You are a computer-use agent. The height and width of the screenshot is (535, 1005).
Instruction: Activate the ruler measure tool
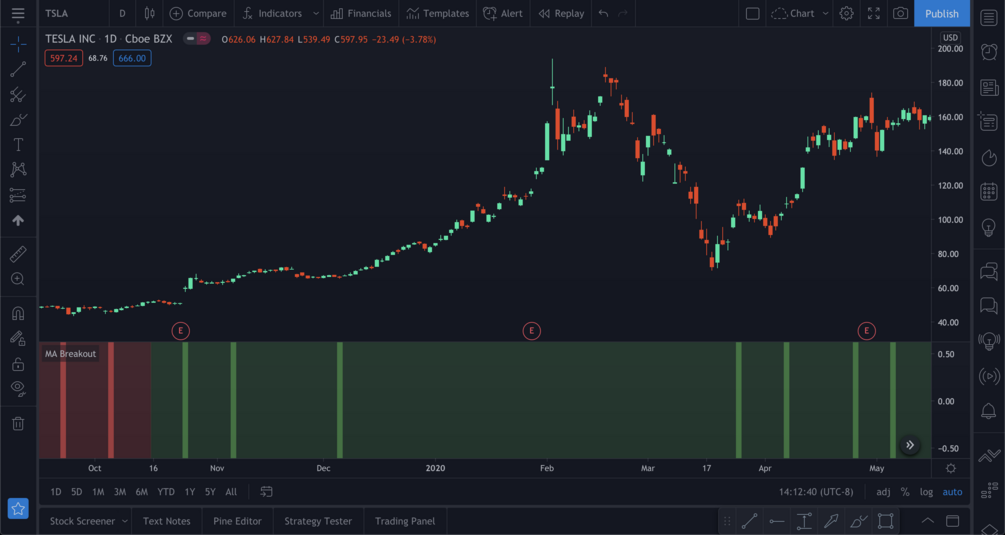18,254
